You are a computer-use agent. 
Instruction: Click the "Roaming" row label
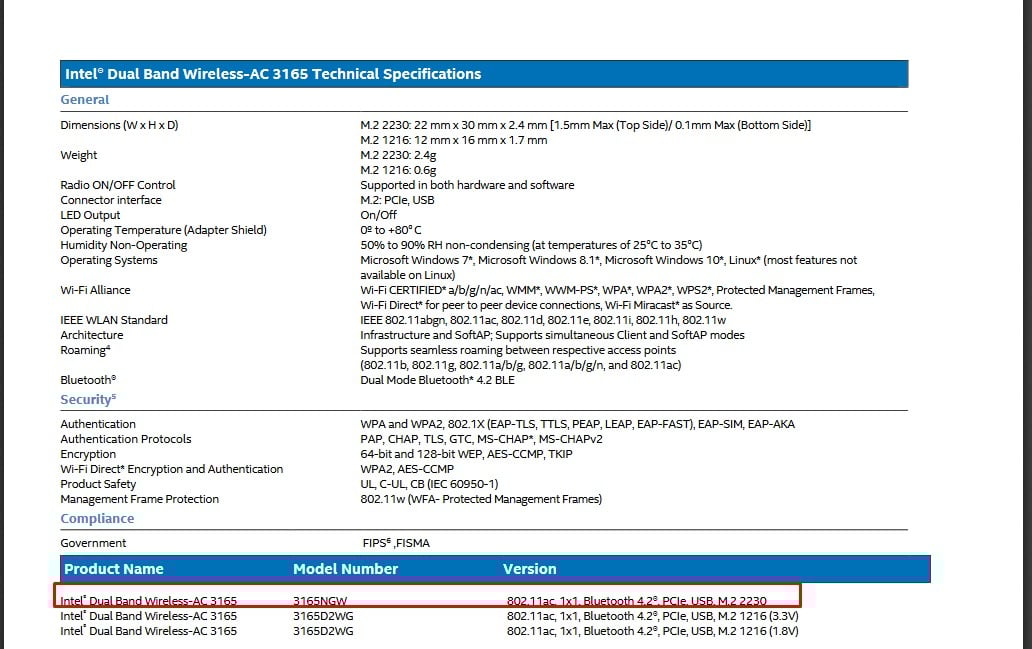pos(85,350)
